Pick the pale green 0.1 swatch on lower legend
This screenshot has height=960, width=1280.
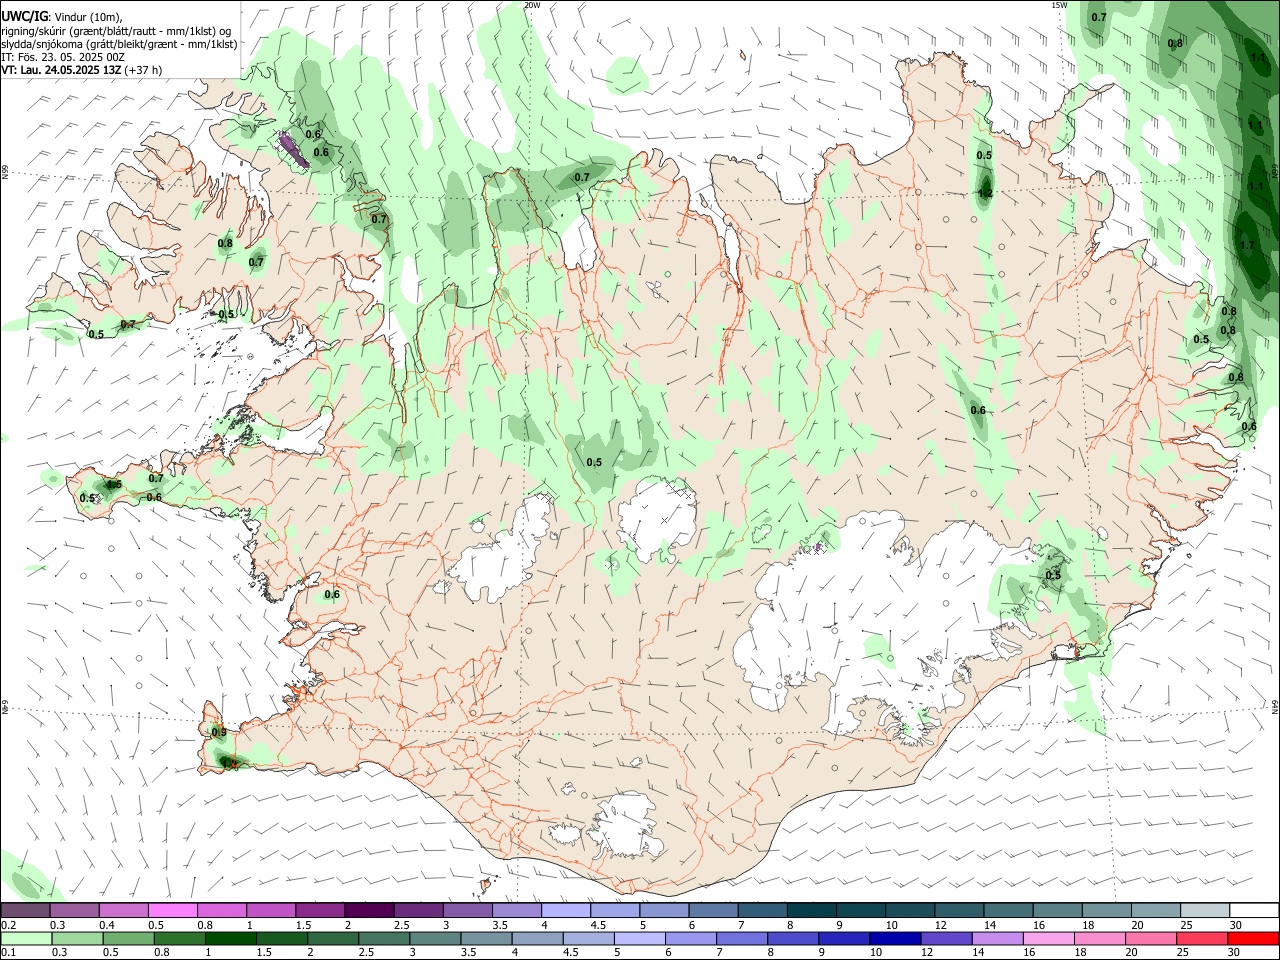(x=26, y=938)
